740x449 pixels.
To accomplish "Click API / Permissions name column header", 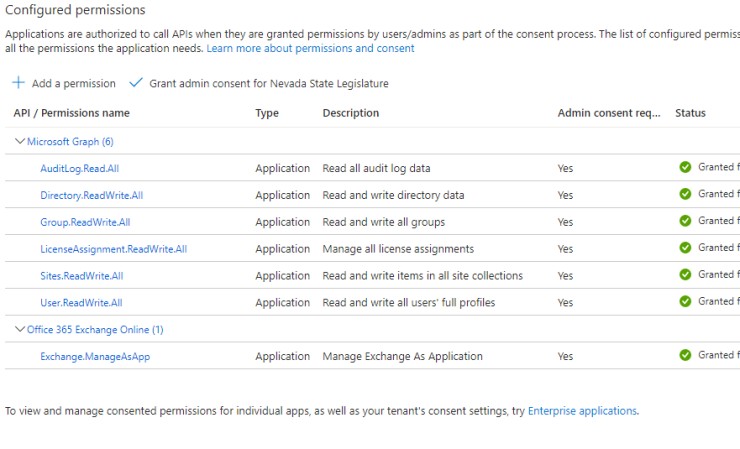I will coord(71,113).
